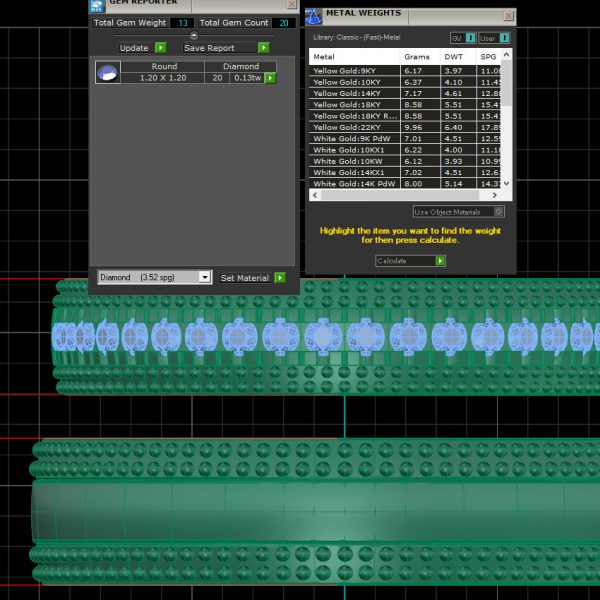
Task: Enable Use Object Materials option
Action: point(499,212)
